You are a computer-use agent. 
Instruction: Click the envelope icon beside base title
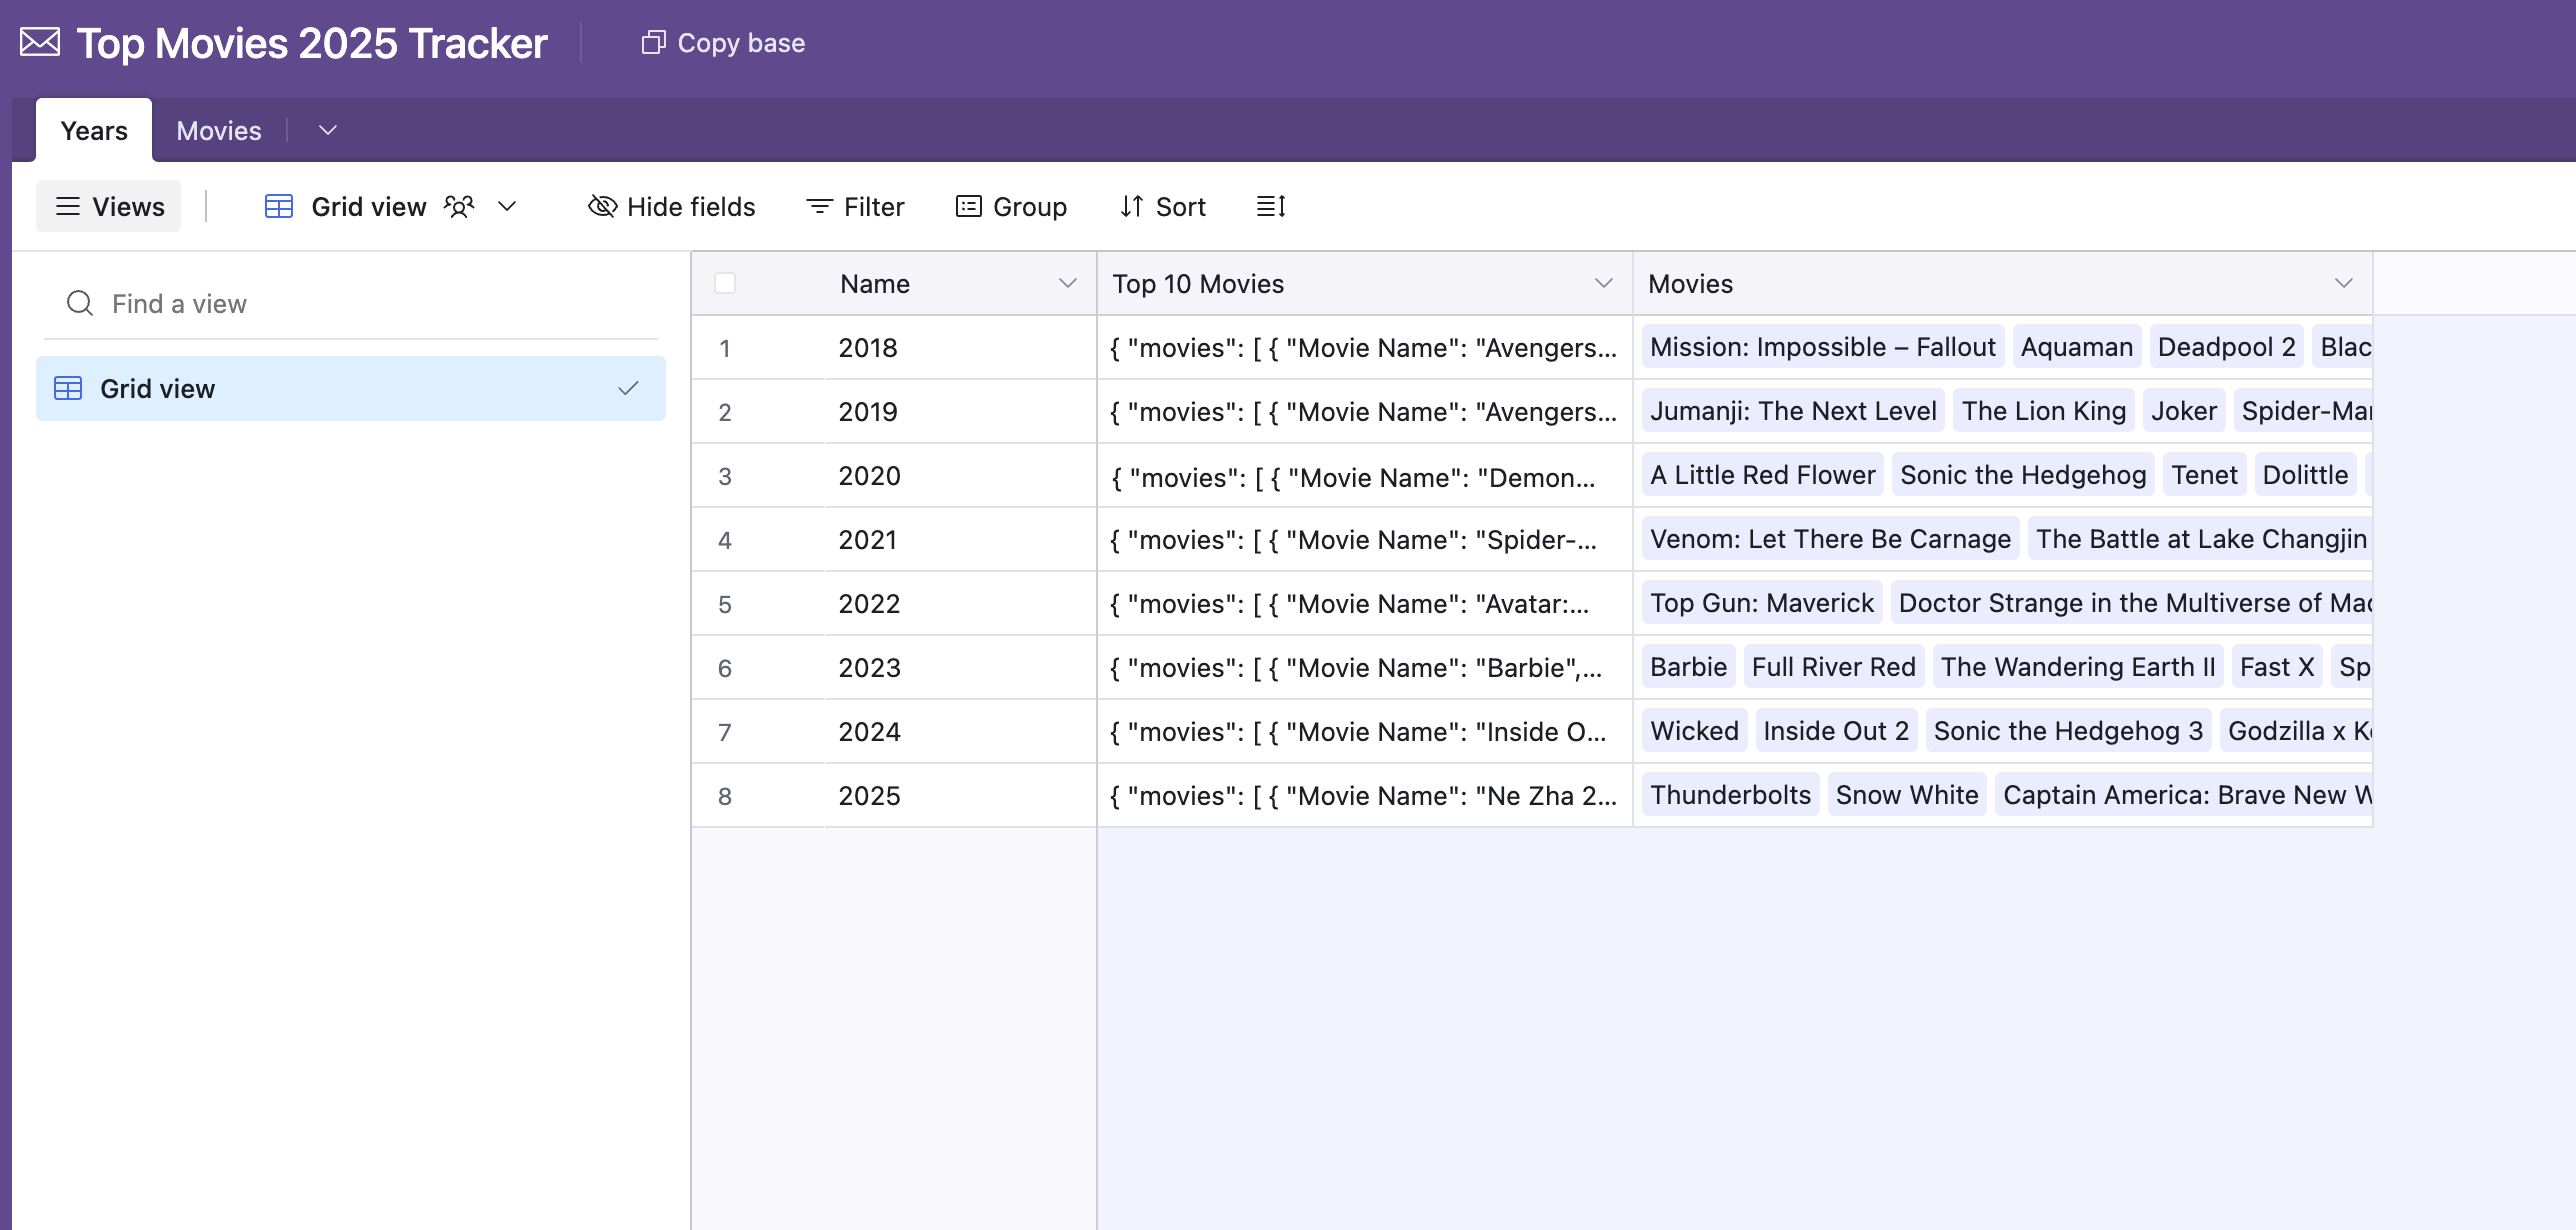click(x=40, y=42)
